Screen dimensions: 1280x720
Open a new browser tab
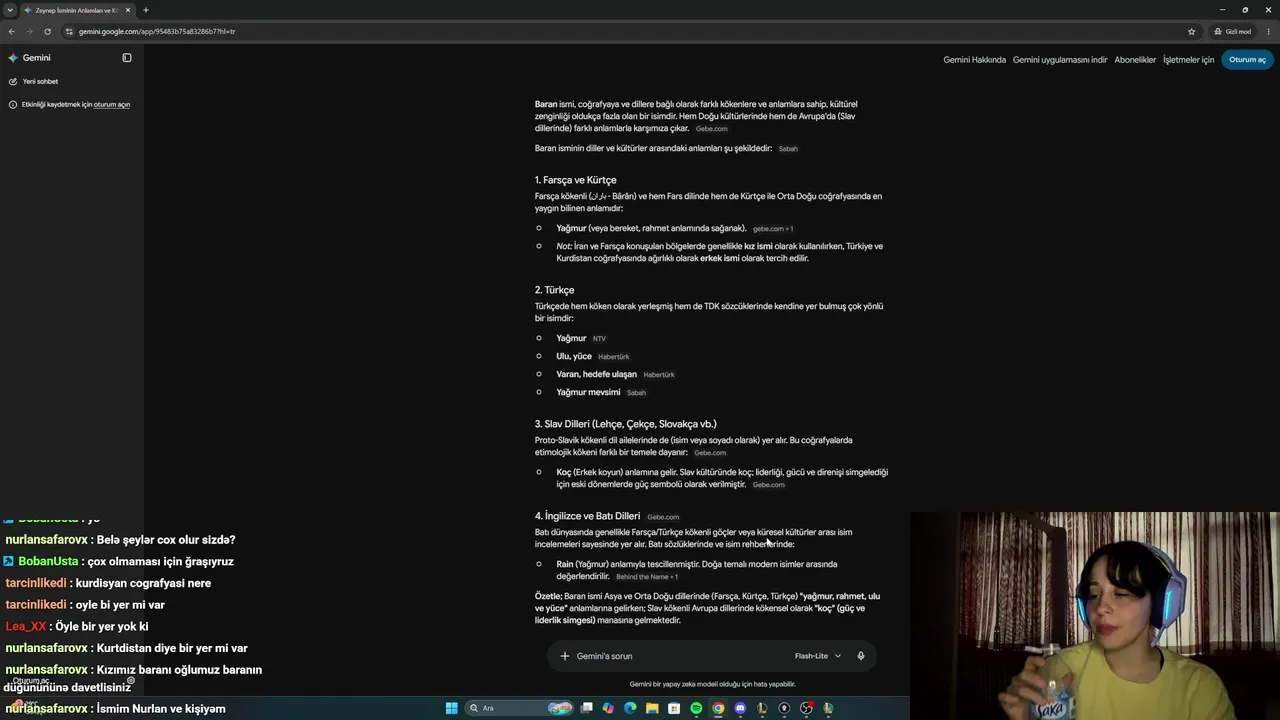[x=146, y=10]
